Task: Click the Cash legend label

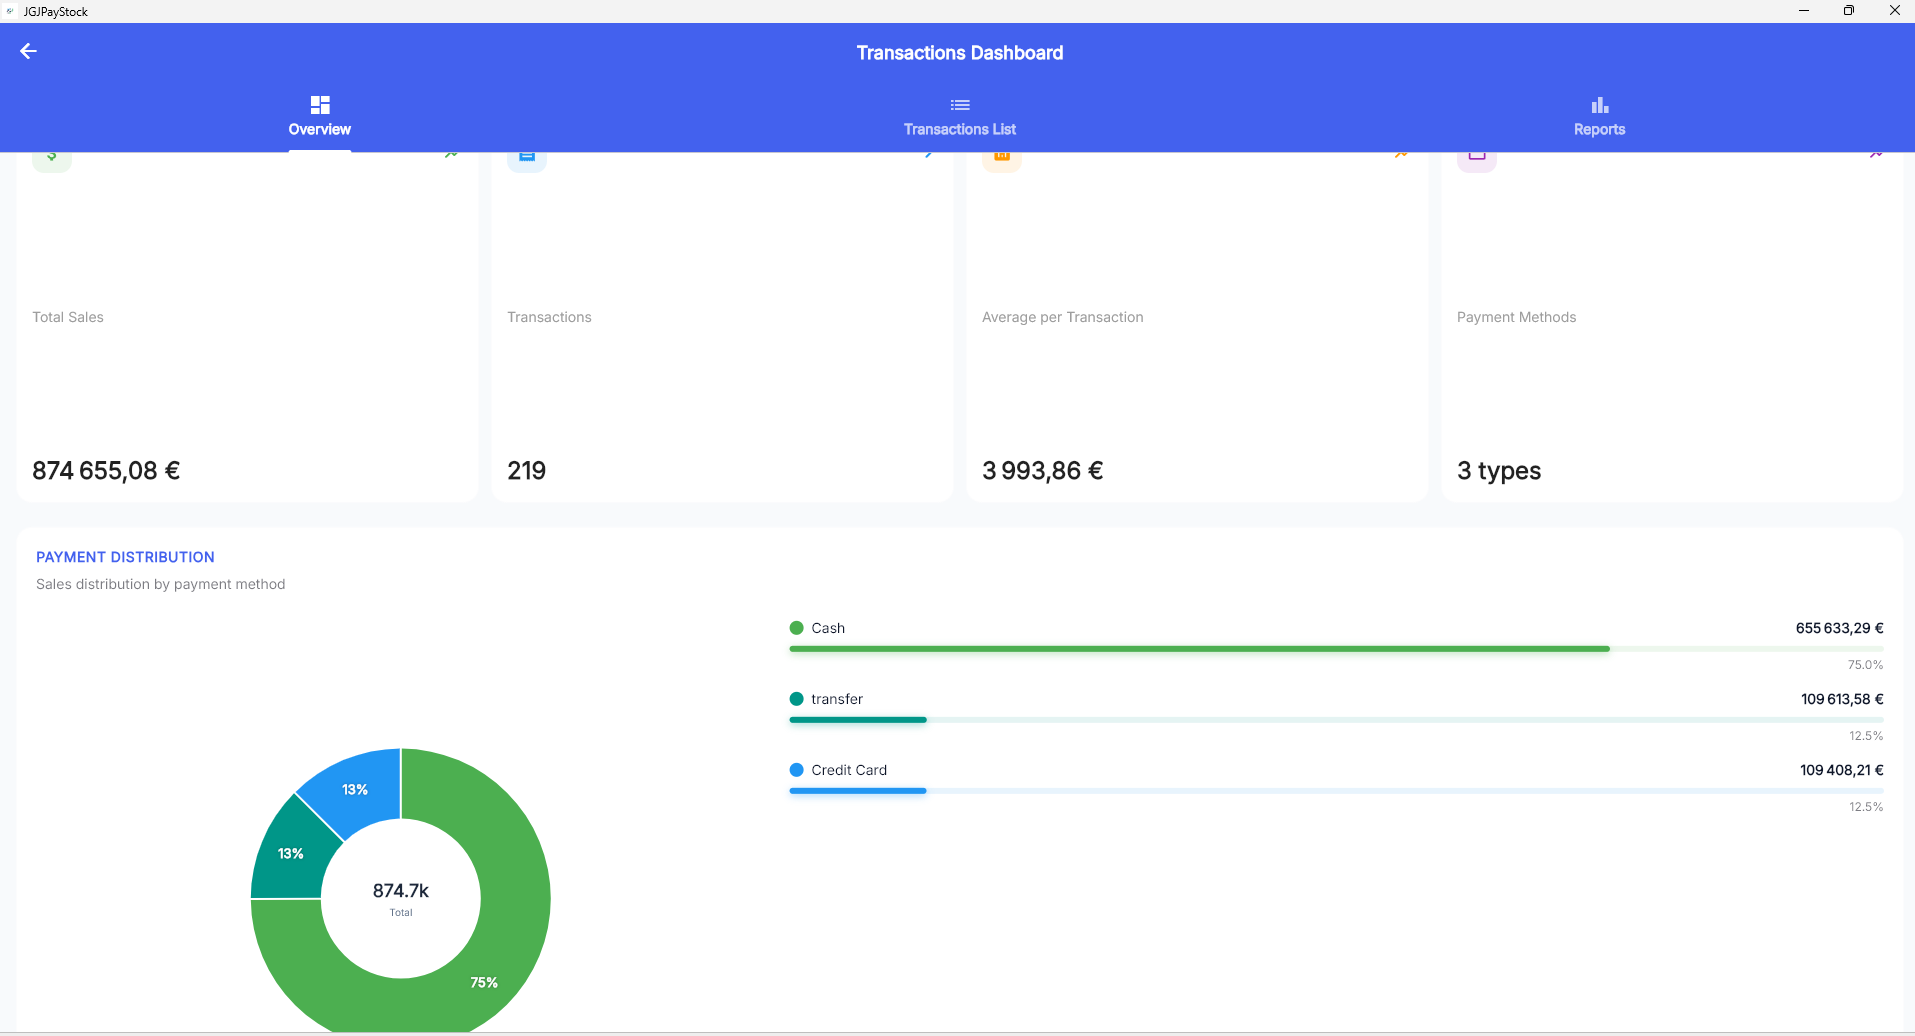Action: pyautogui.click(x=828, y=628)
